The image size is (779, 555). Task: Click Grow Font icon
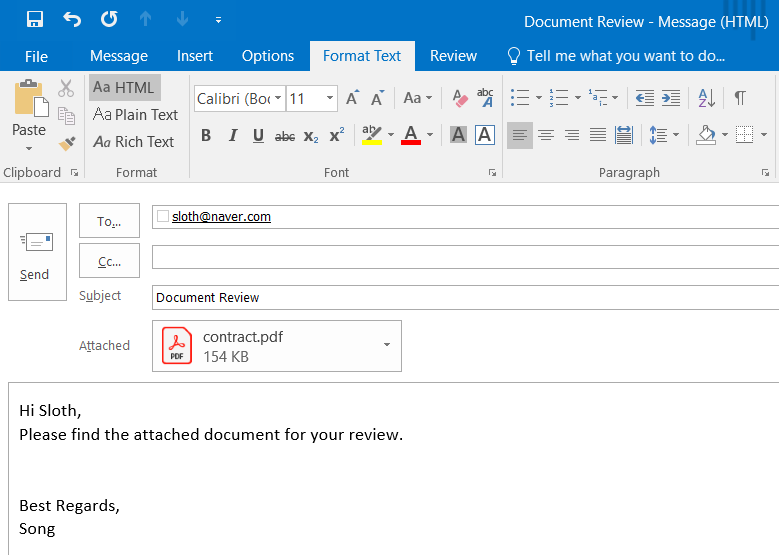(353, 98)
